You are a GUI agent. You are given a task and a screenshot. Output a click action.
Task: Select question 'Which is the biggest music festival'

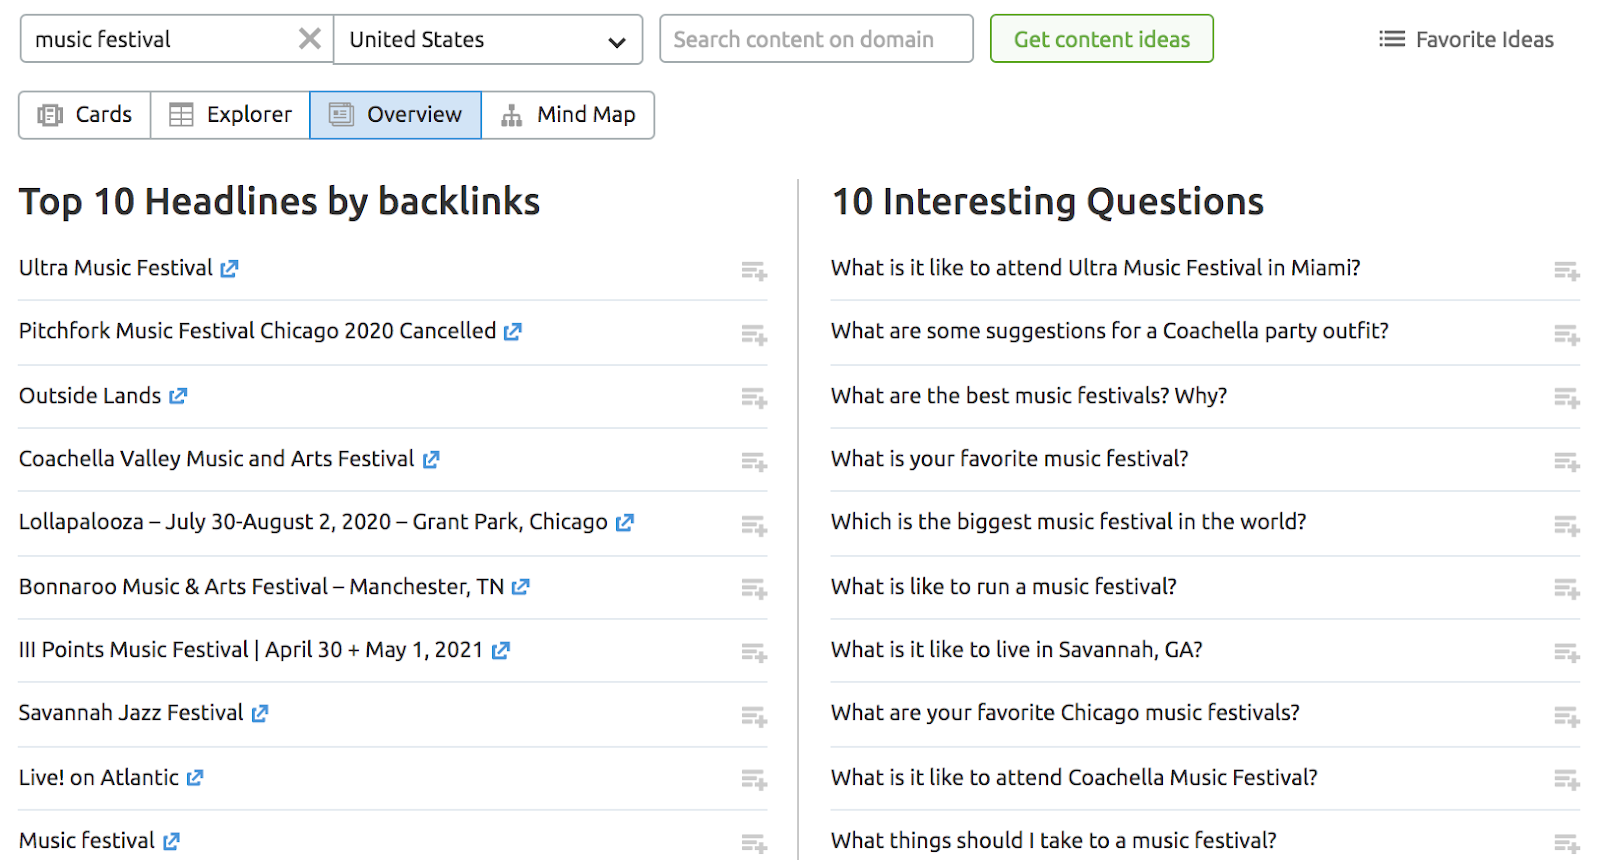point(1068,522)
